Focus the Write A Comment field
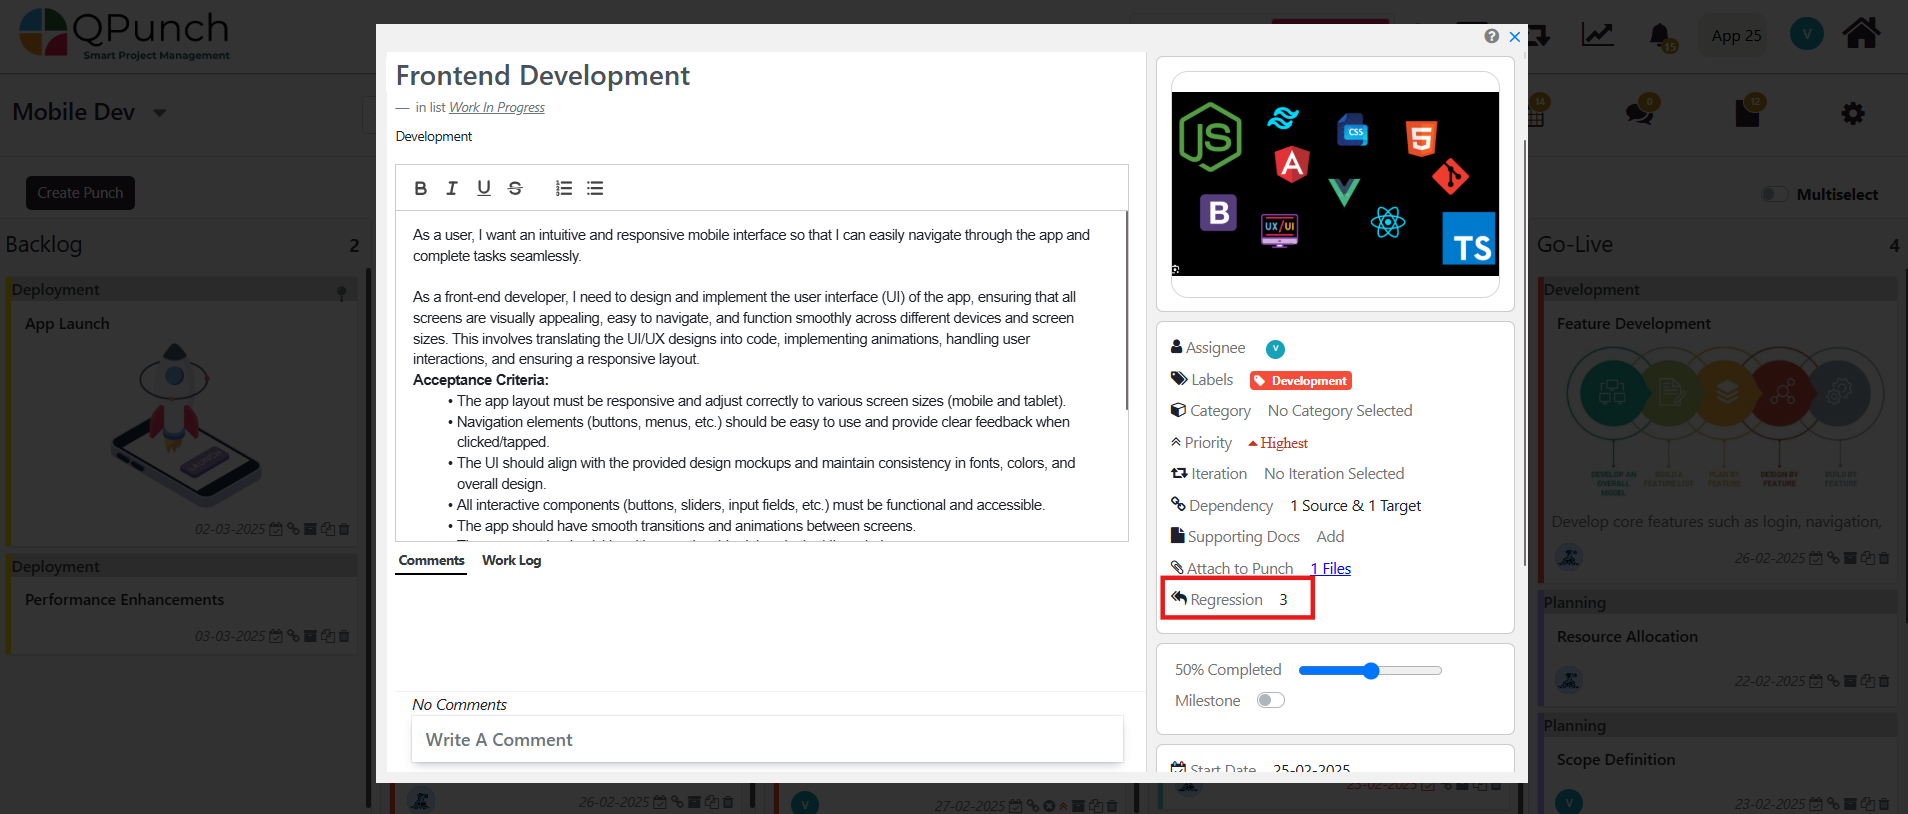1908x814 pixels. point(767,739)
